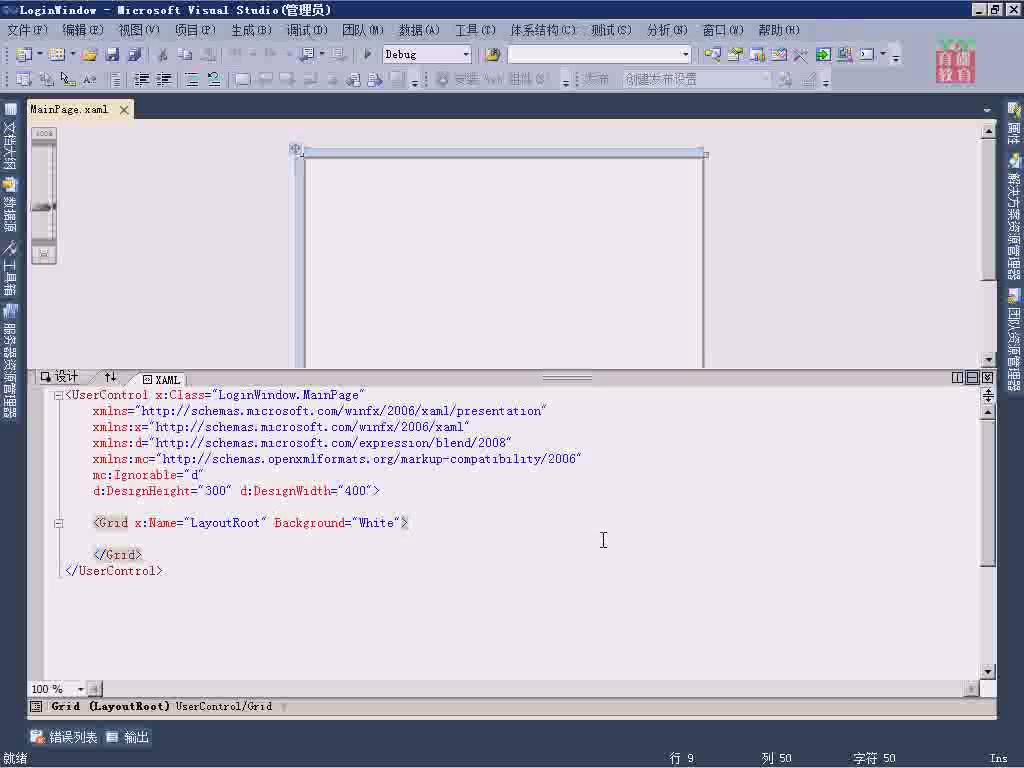The width and height of the screenshot is (1024, 768).
Task: Click the Find in Files icon beside Debug
Action: point(493,55)
